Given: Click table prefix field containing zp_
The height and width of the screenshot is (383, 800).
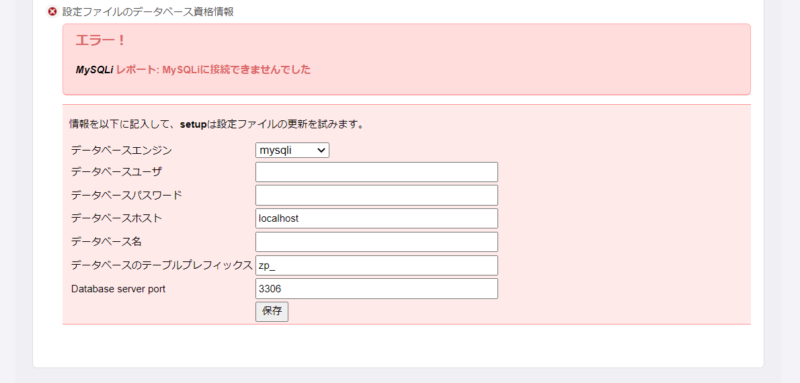Looking at the screenshot, I should (377, 265).
